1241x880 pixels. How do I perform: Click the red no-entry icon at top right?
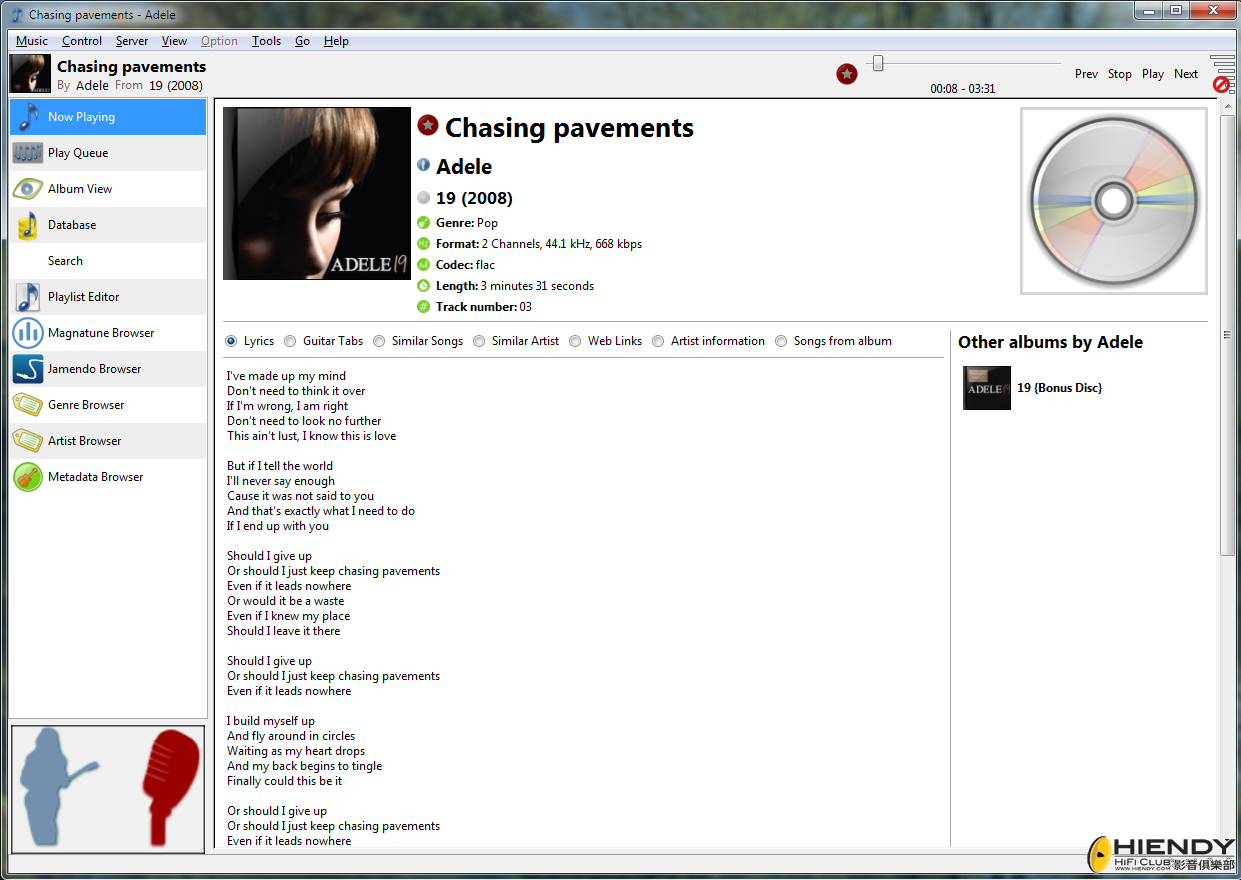1221,85
